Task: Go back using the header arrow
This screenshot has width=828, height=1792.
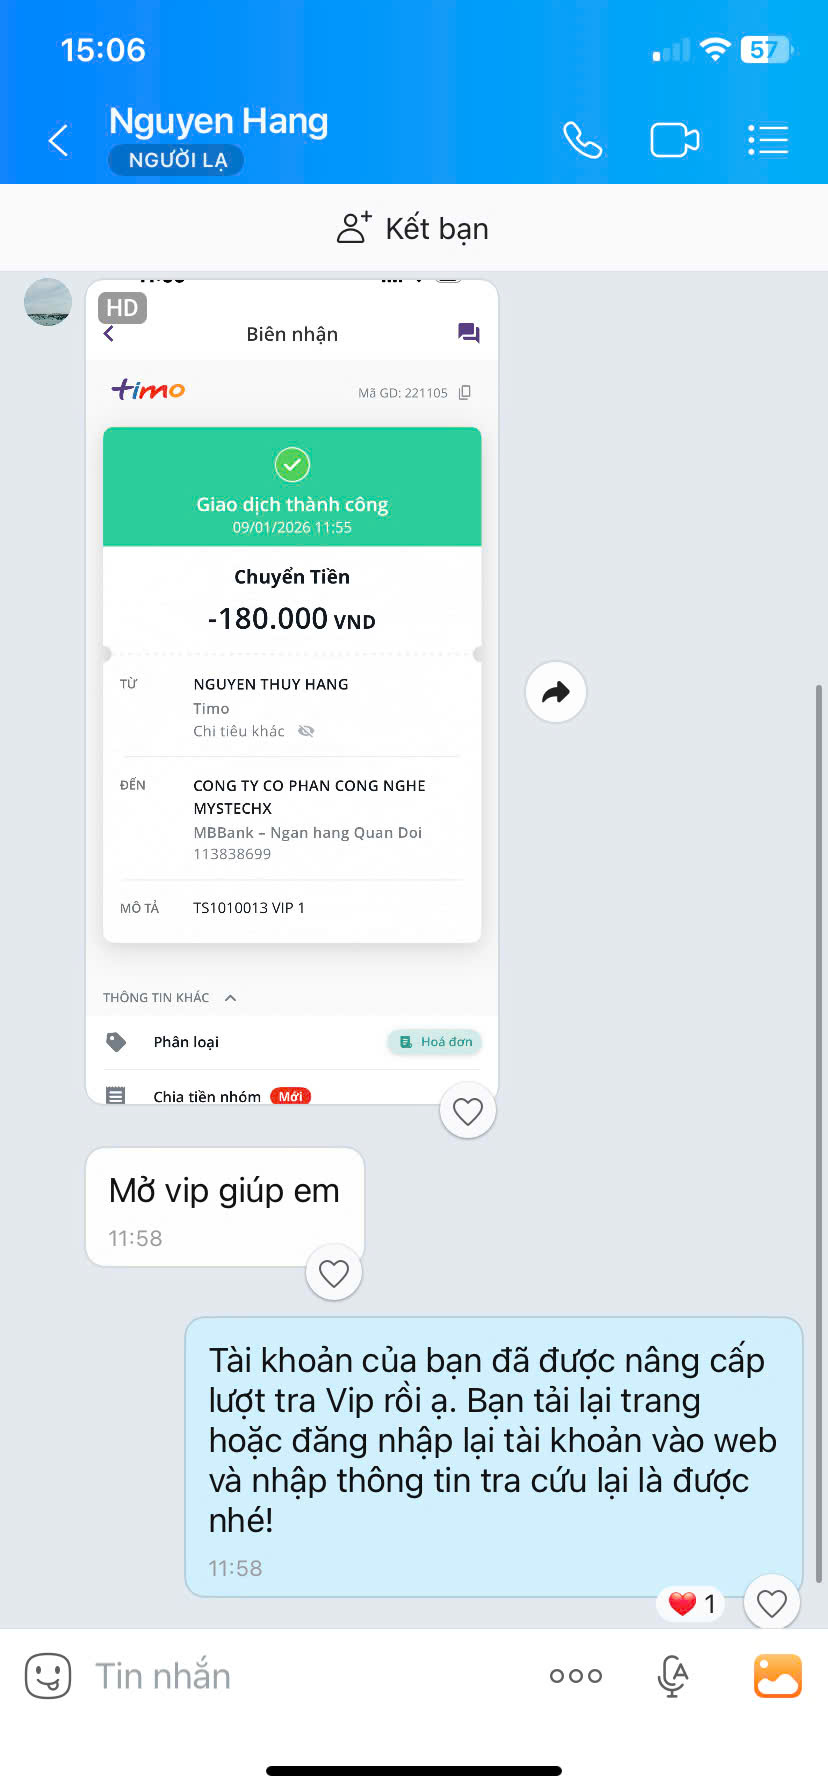Action: point(59,140)
